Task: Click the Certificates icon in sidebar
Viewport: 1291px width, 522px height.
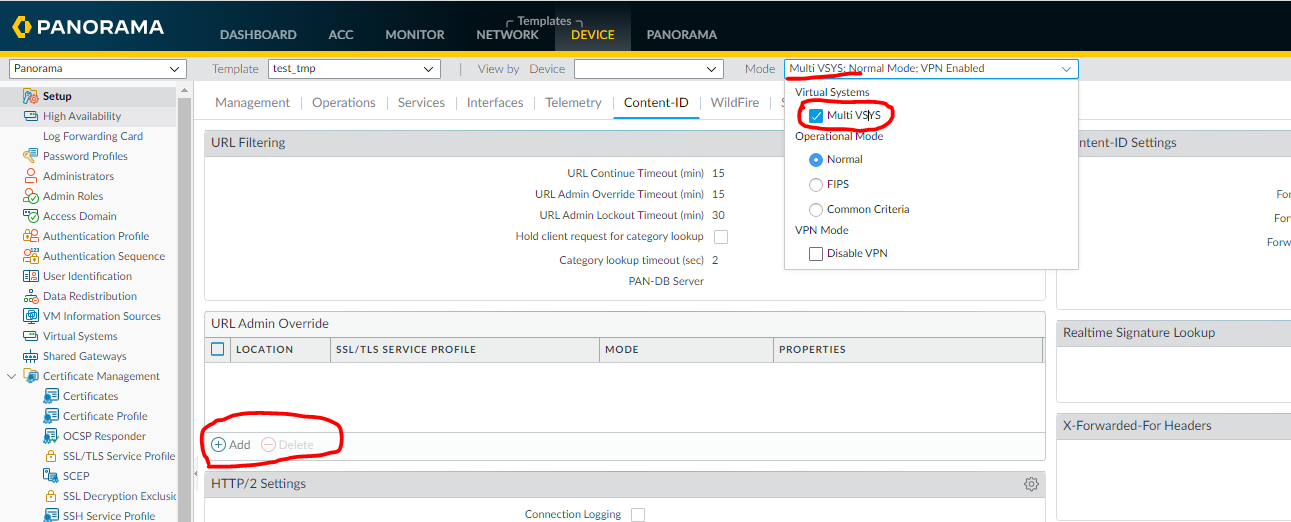Action: (x=51, y=396)
